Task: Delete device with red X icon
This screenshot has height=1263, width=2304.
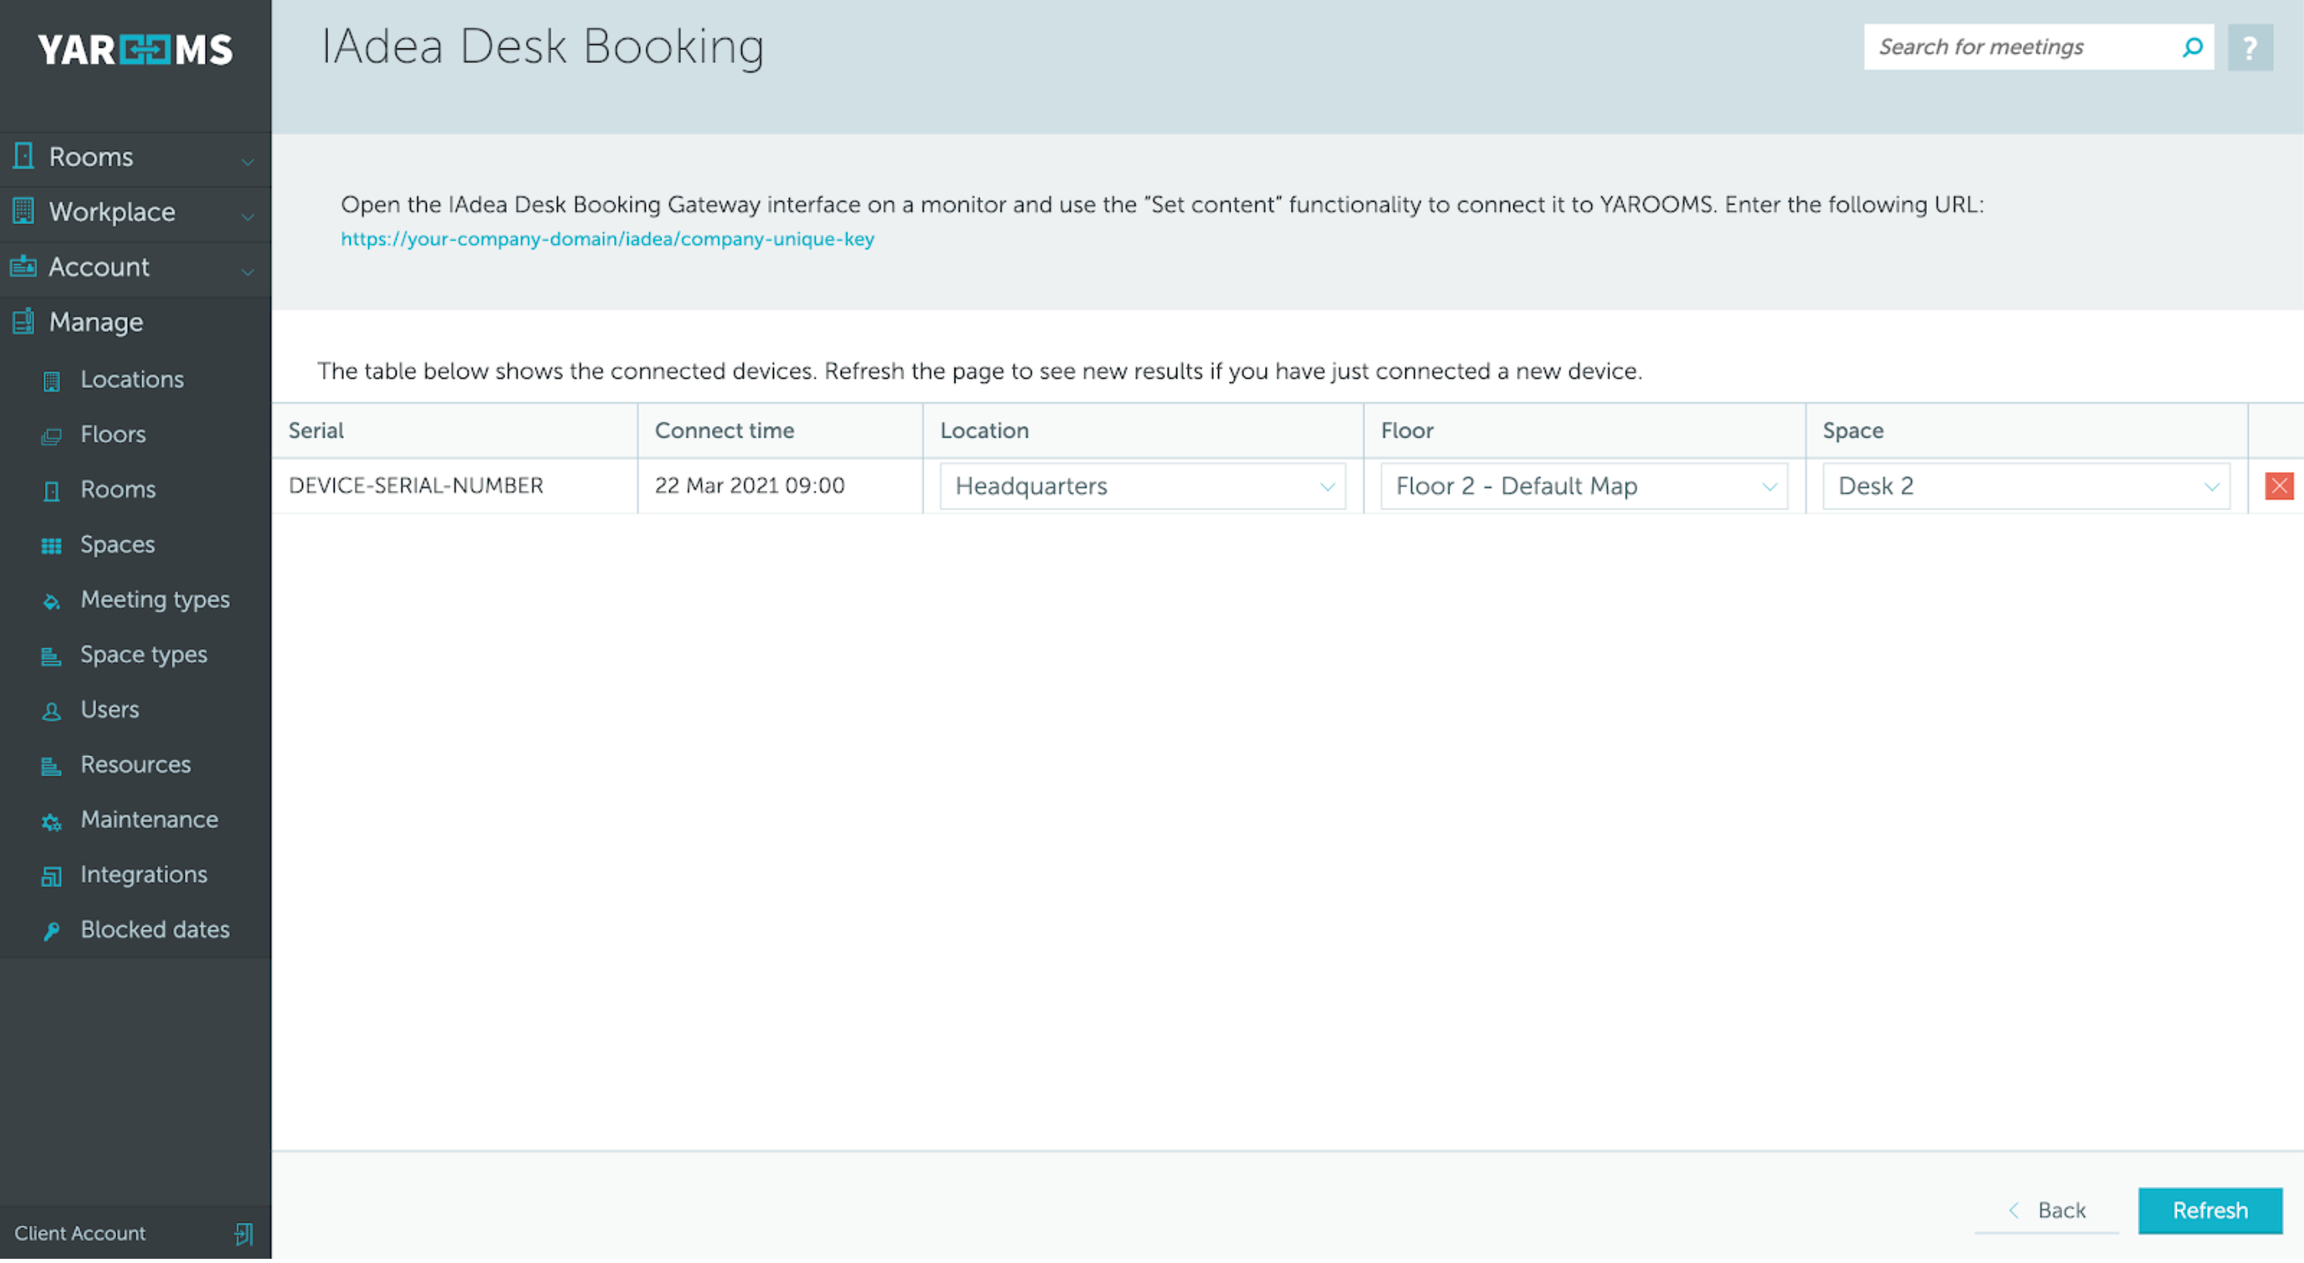Action: (2279, 486)
